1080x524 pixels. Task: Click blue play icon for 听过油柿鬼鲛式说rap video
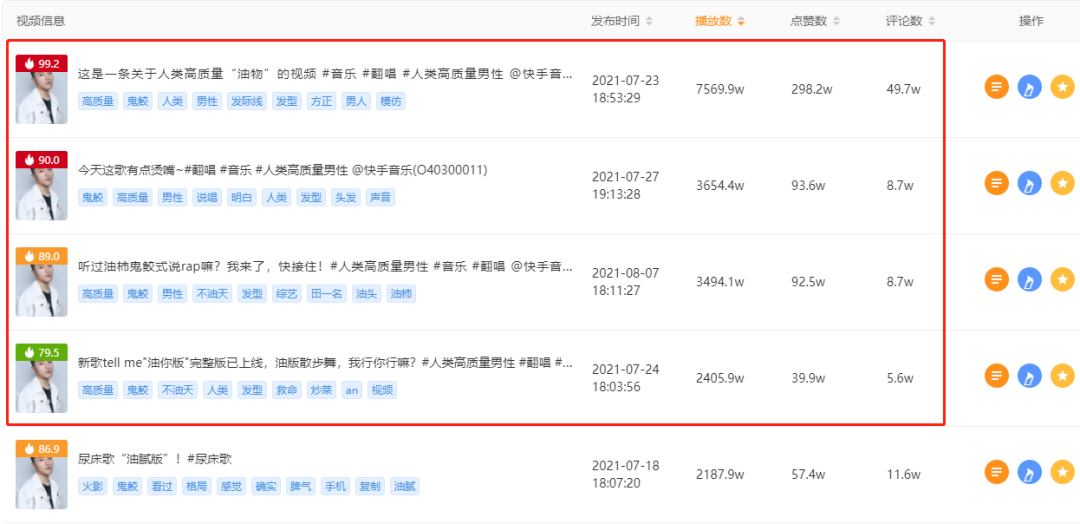(x=1030, y=280)
